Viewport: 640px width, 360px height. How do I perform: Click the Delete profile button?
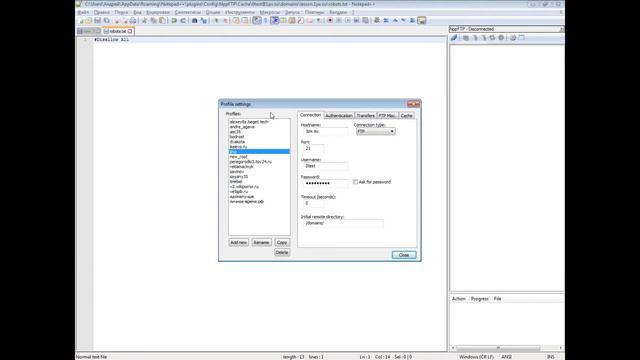pyautogui.click(x=282, y=252)
